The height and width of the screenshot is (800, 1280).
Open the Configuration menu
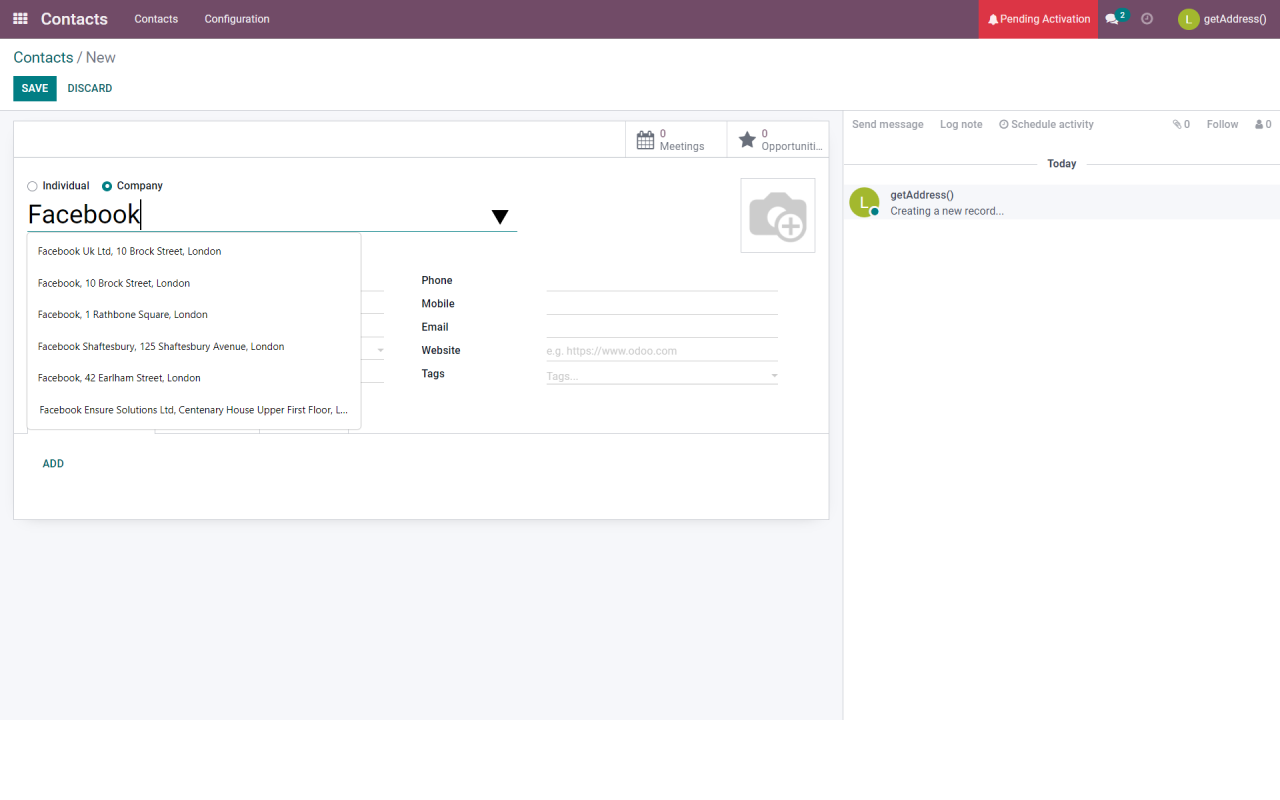(x=237, y=19)
